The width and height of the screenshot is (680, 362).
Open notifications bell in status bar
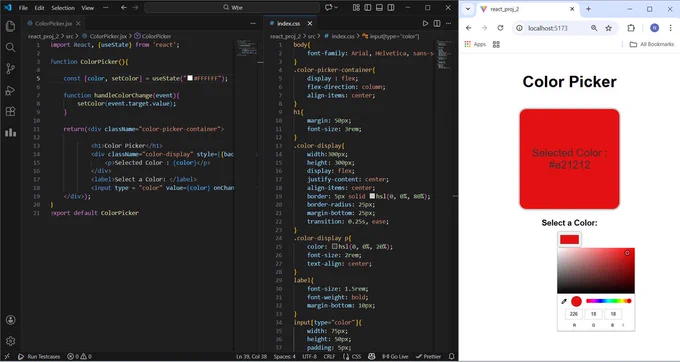pos(451,356)
